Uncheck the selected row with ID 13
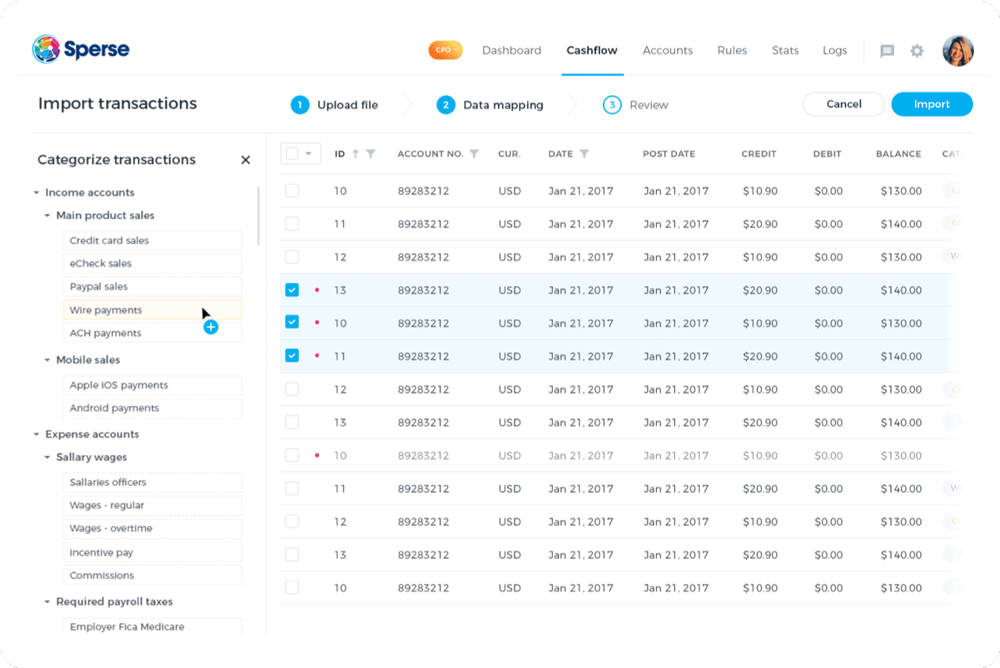The height and width of the screenshot is (668, 1000). tap(292, 290)
